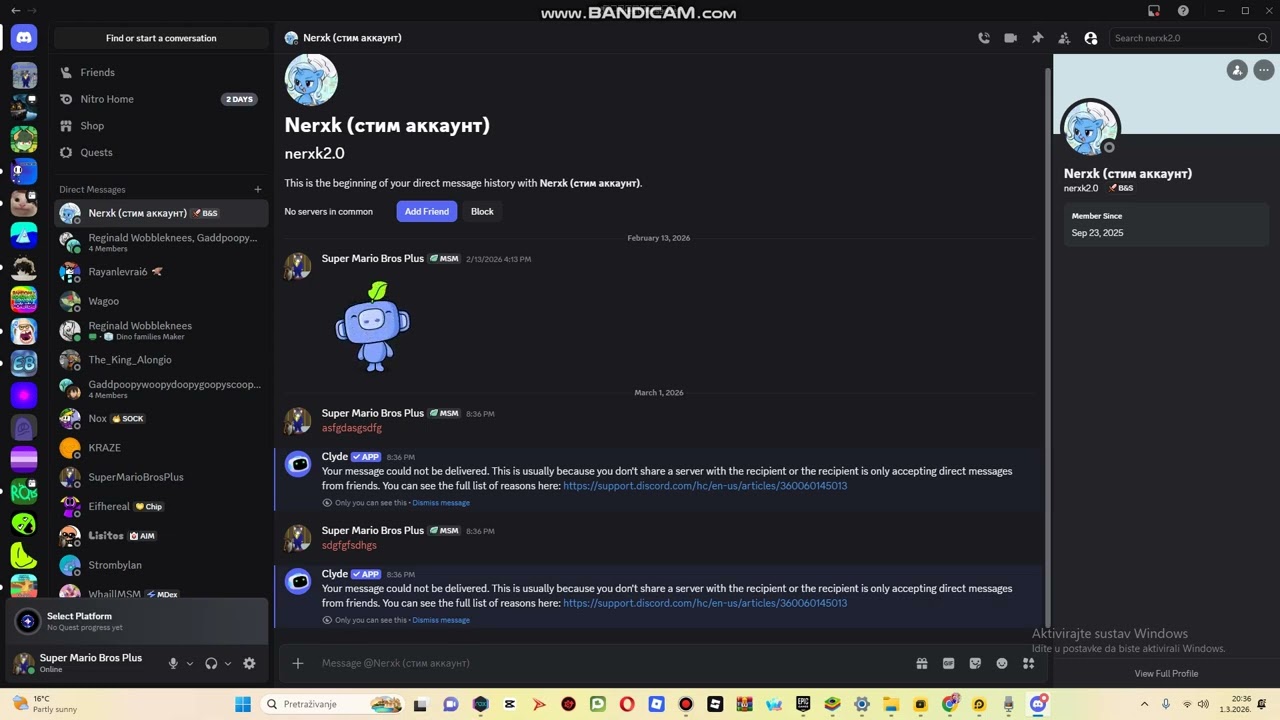
Task: Open Chrome taskbar icon
Action: coord(950,704)
